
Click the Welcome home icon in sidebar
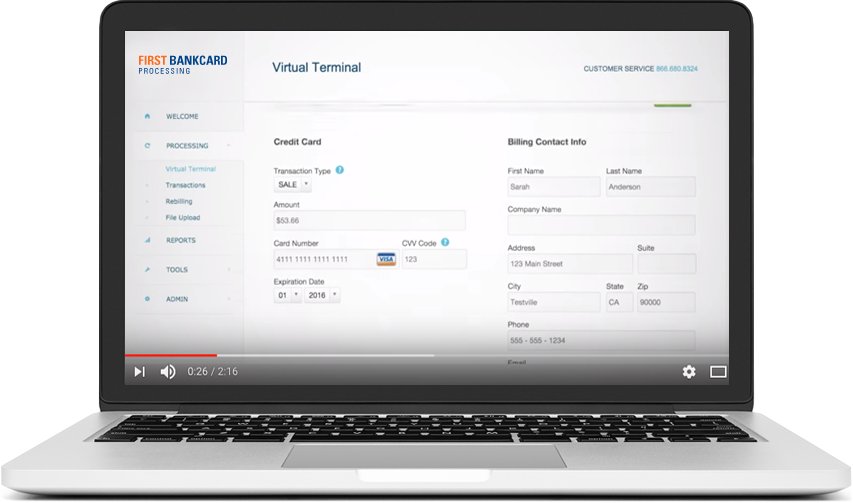[147, 116]
